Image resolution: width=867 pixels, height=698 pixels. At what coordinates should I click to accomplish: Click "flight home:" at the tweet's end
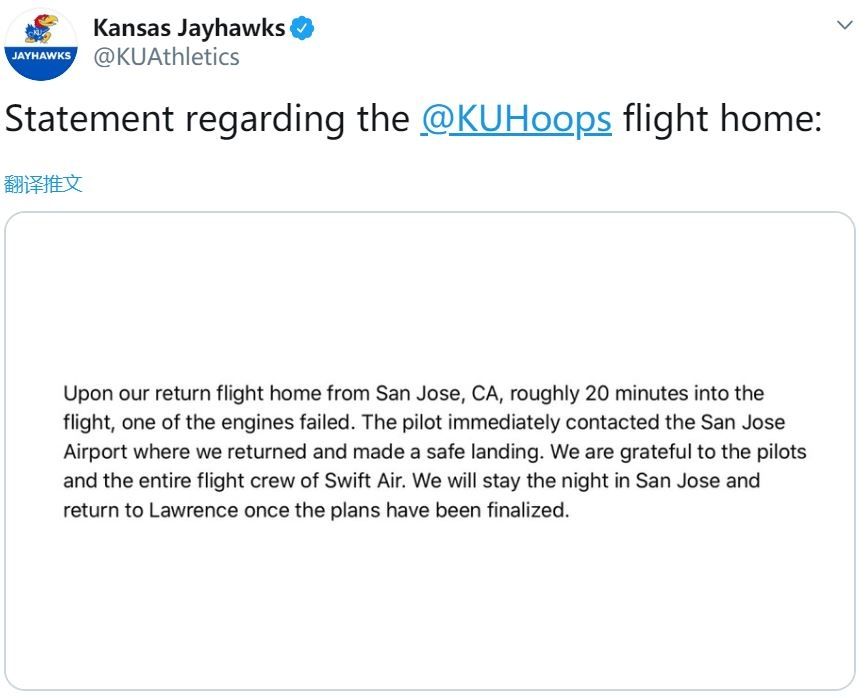pyautogui.click(x=721, y=118)
